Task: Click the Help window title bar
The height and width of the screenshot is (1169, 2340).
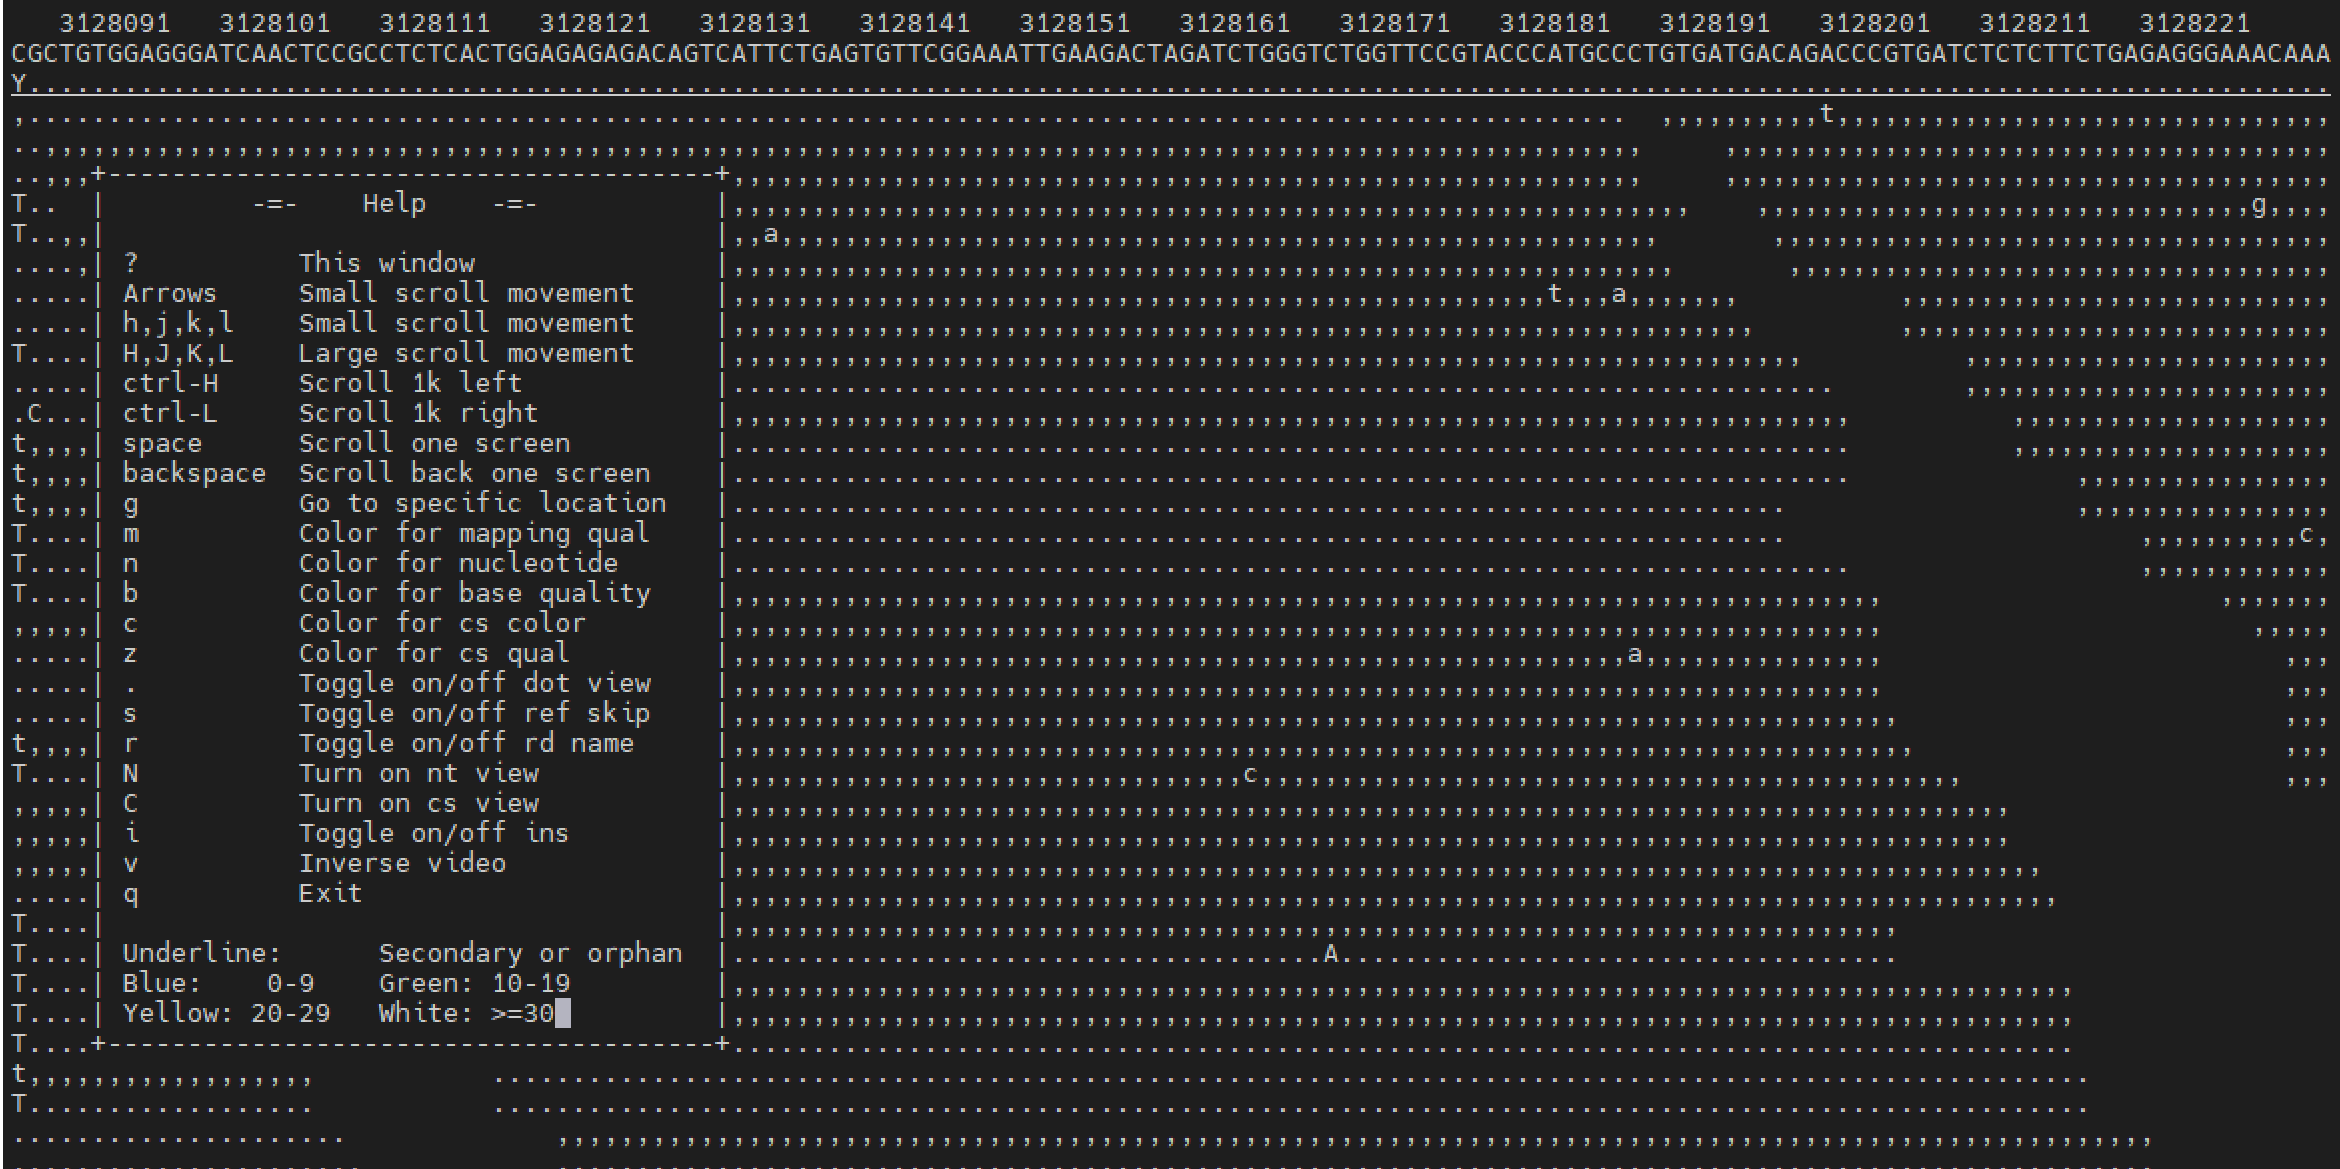Action: pos(393,202)
